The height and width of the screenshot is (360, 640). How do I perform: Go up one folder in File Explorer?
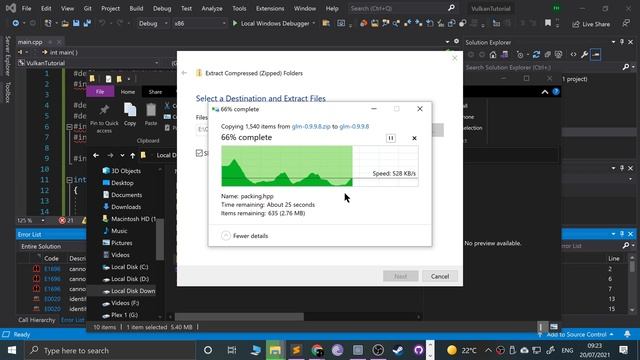pyautogui.click(x=132, y=156)
